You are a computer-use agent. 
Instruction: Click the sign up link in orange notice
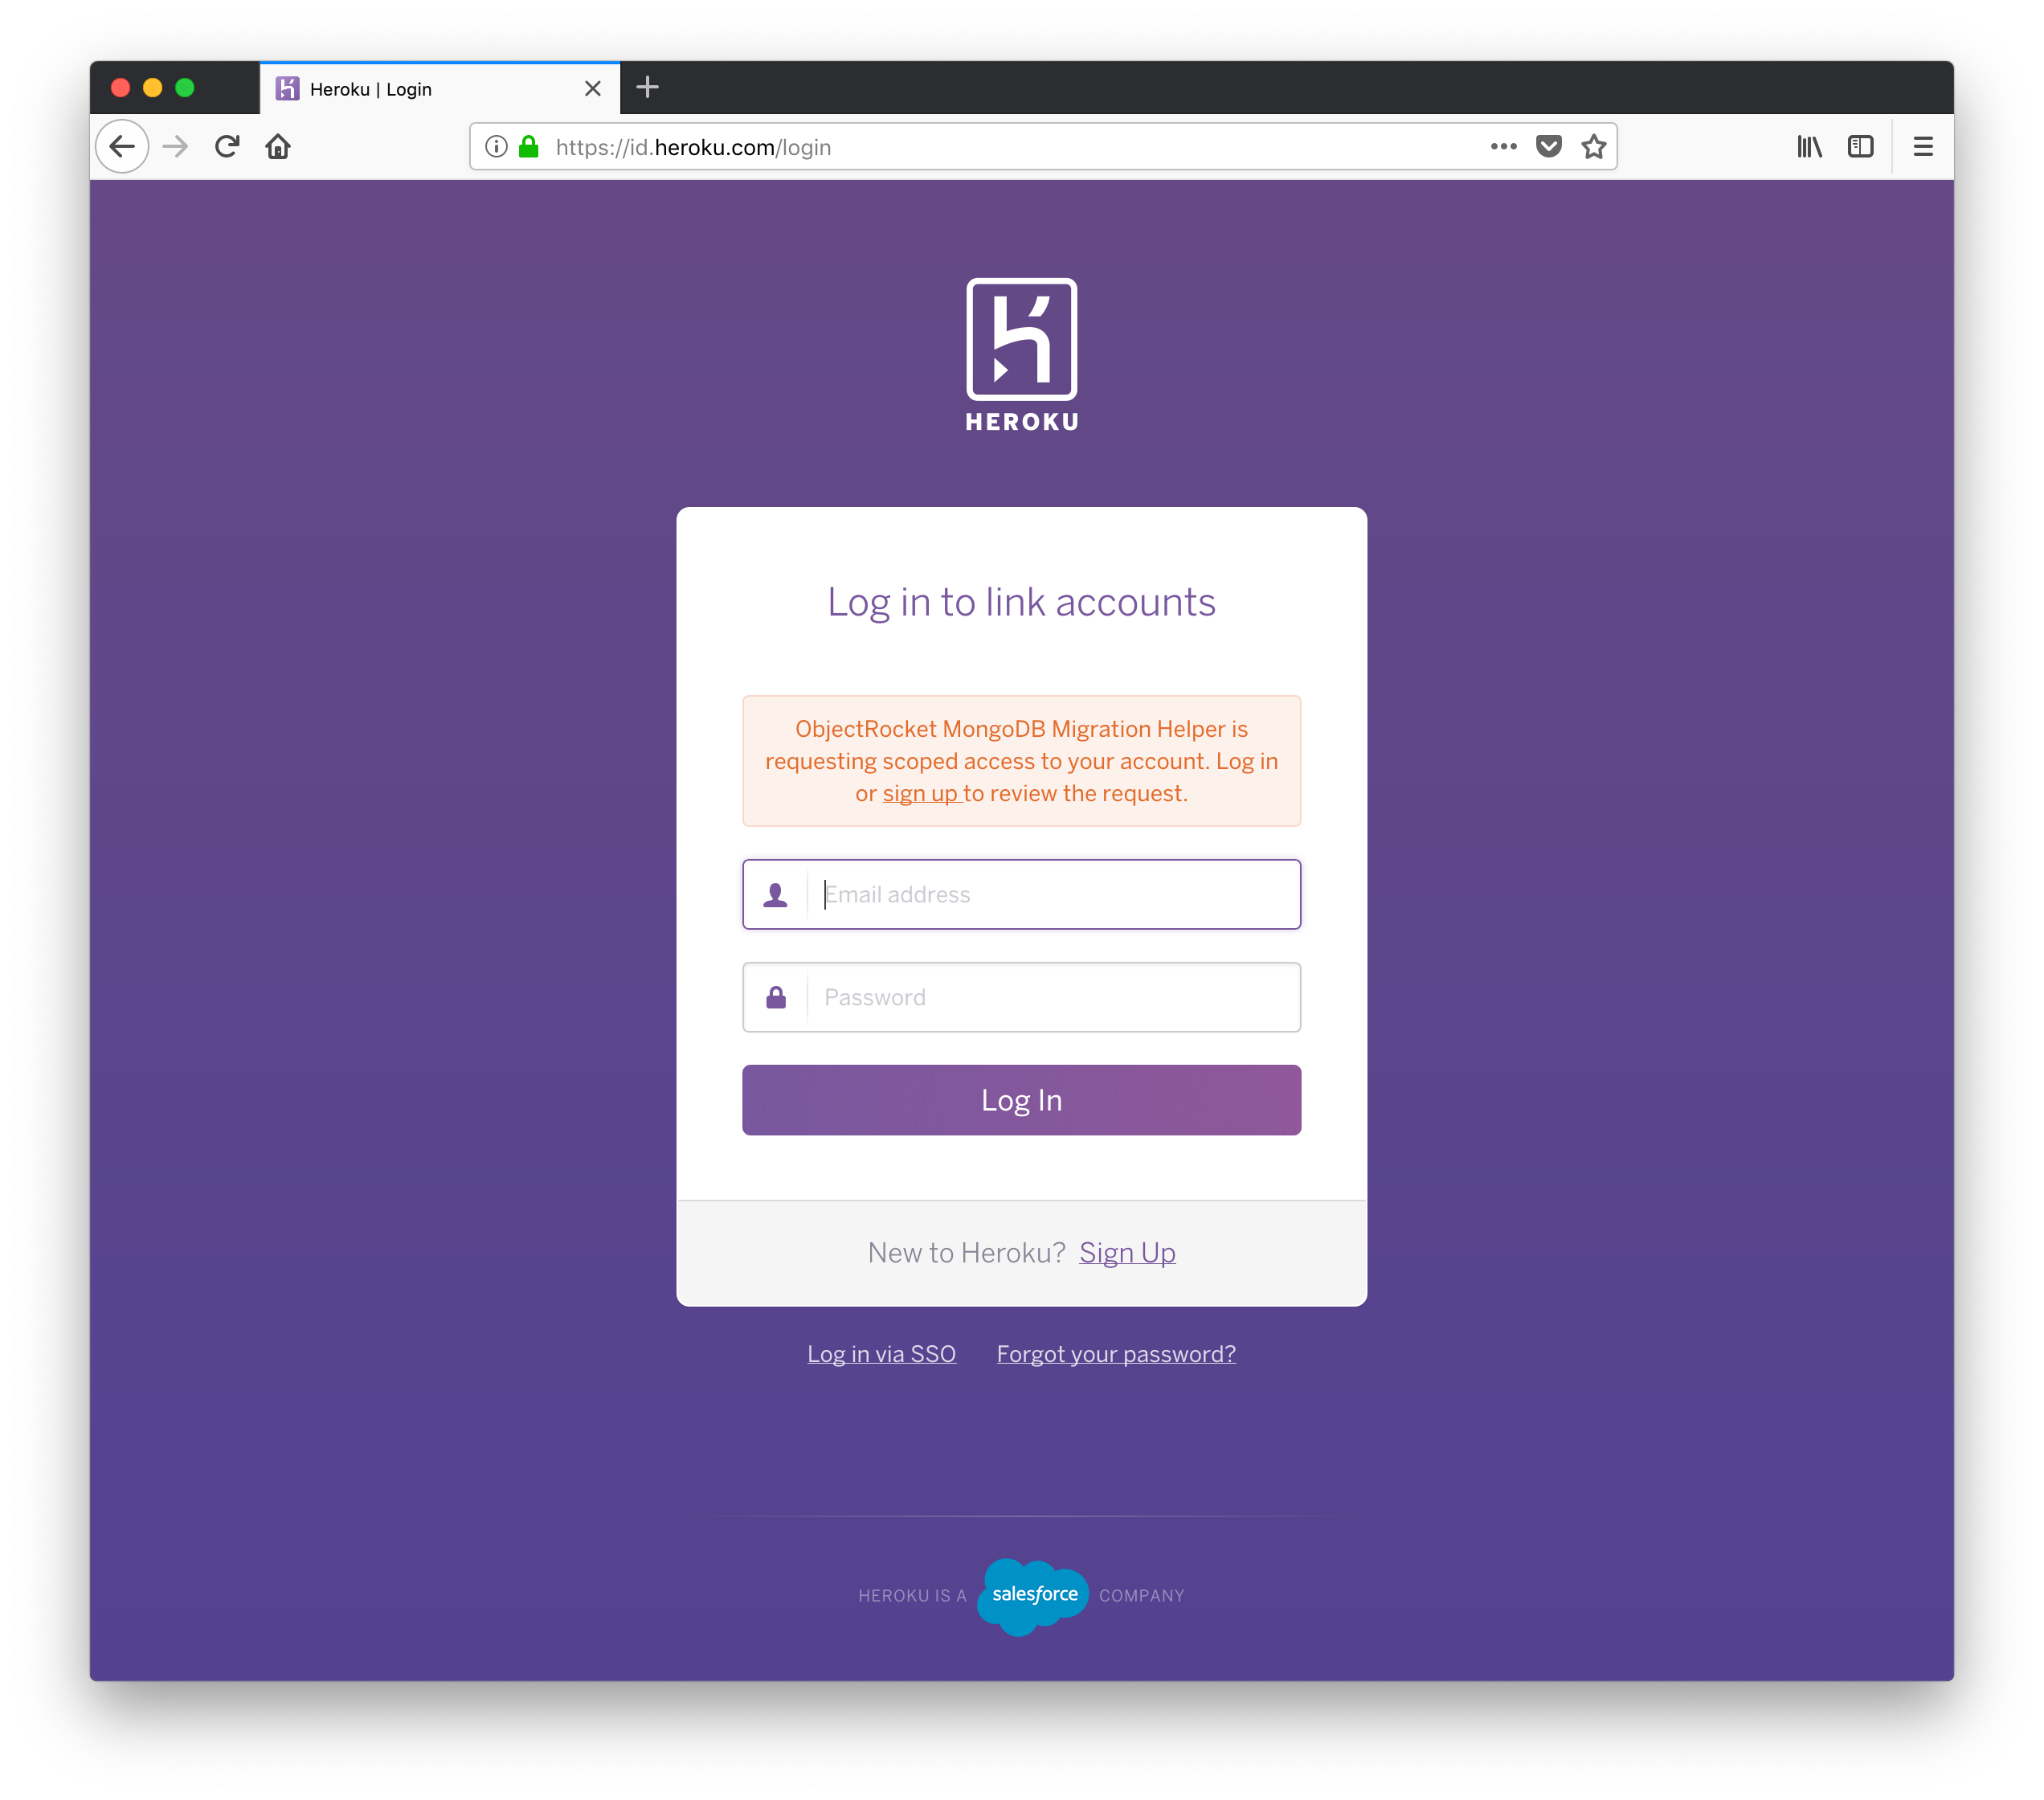click(x=920, y=793)
